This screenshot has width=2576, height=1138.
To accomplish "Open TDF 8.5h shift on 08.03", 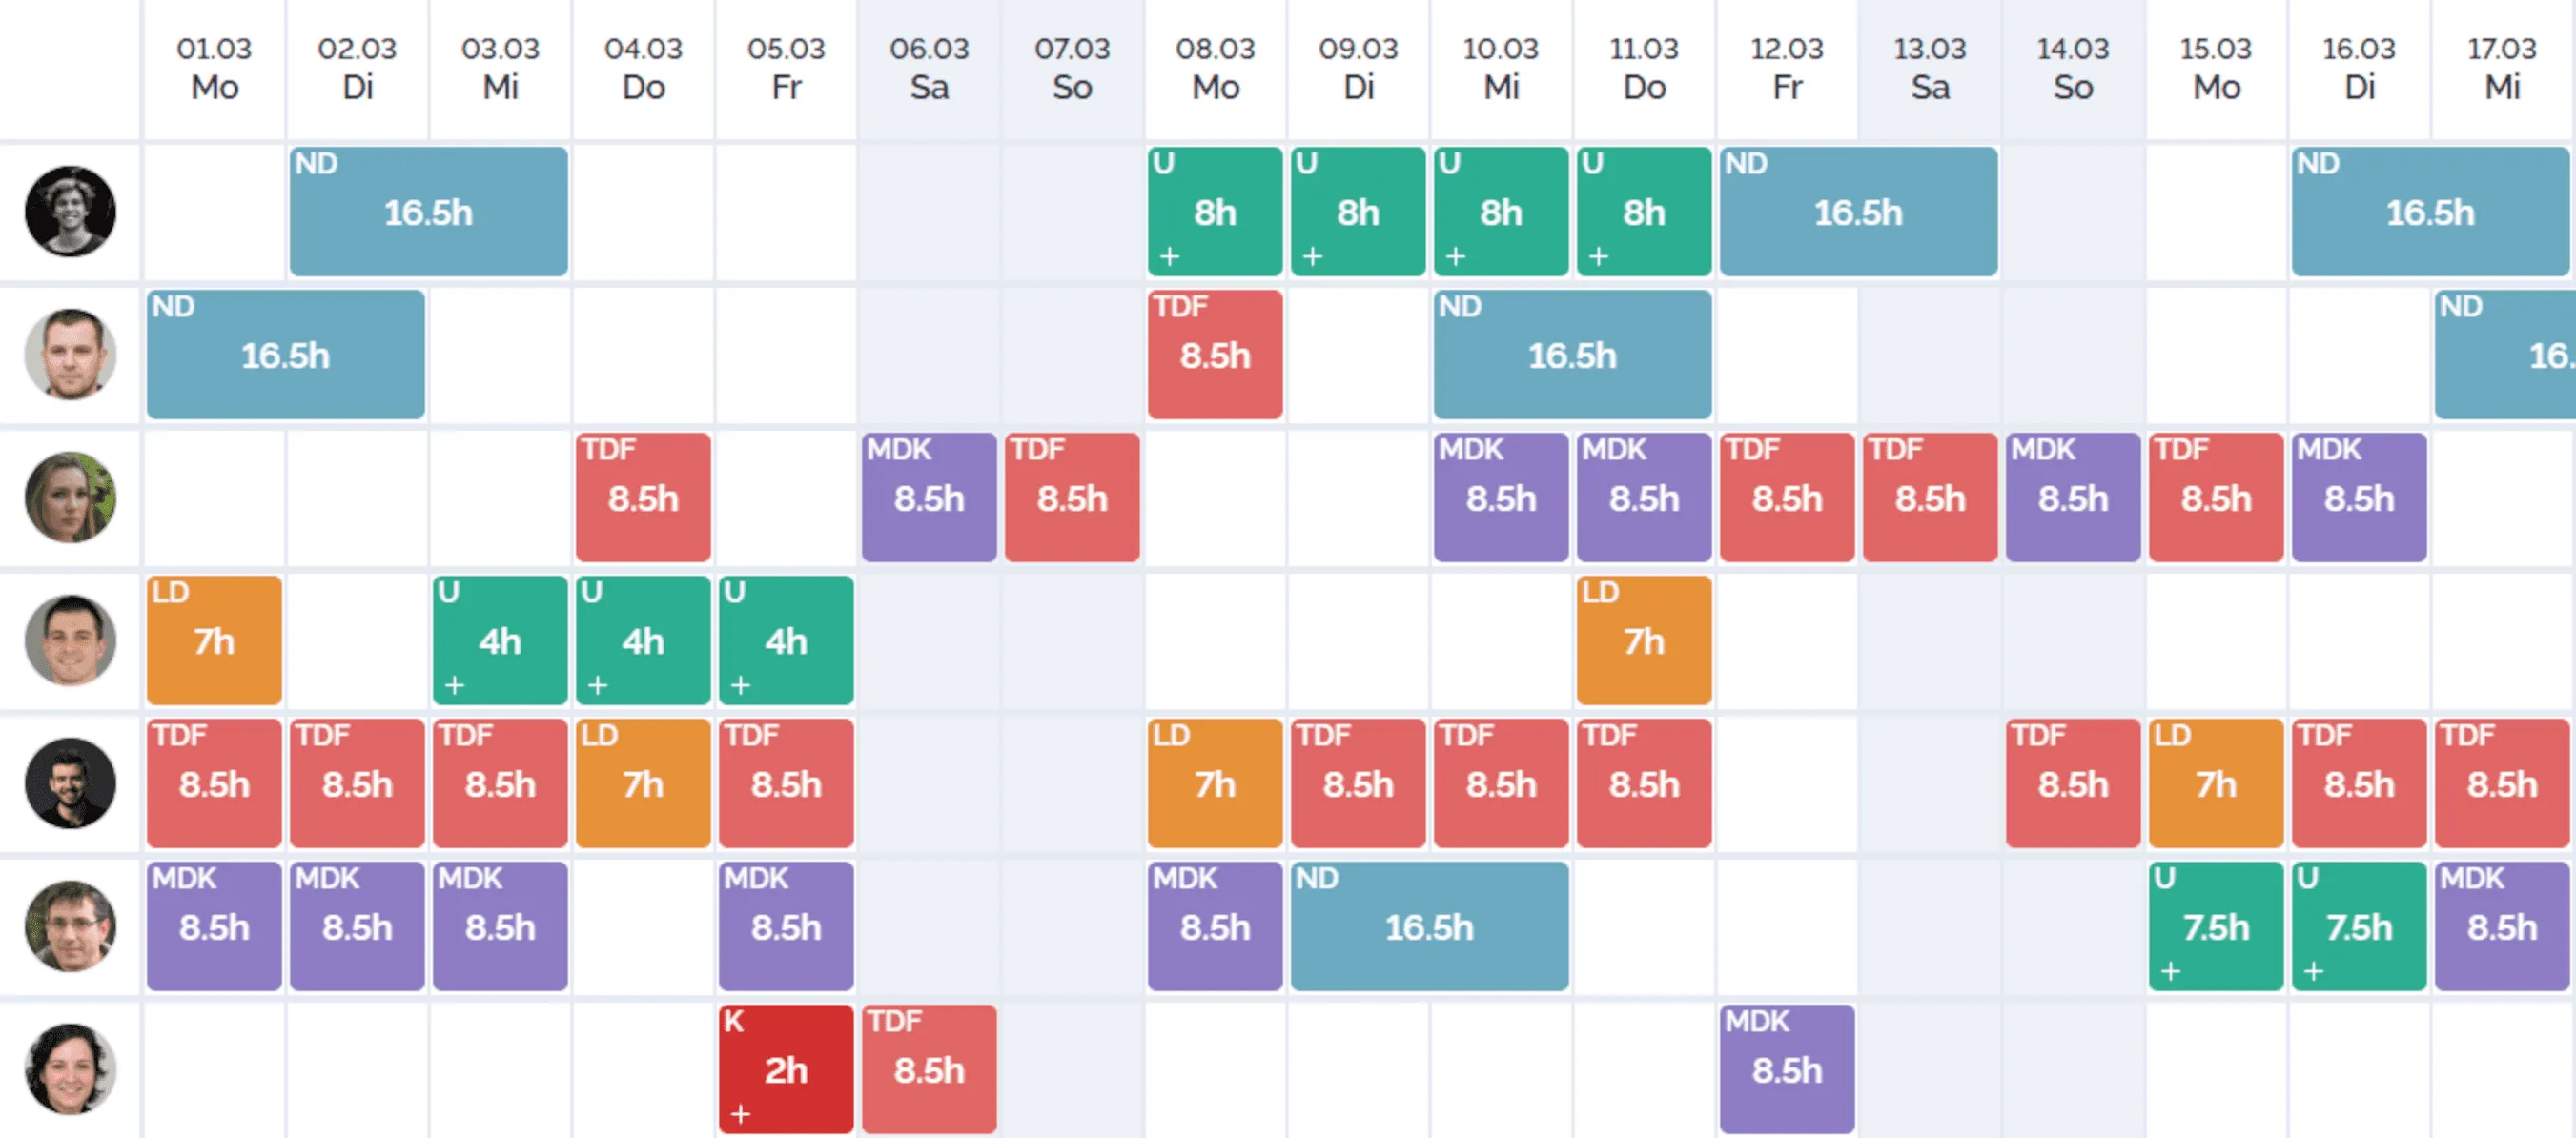I will pyautogui.click(x=1215, y=354).
